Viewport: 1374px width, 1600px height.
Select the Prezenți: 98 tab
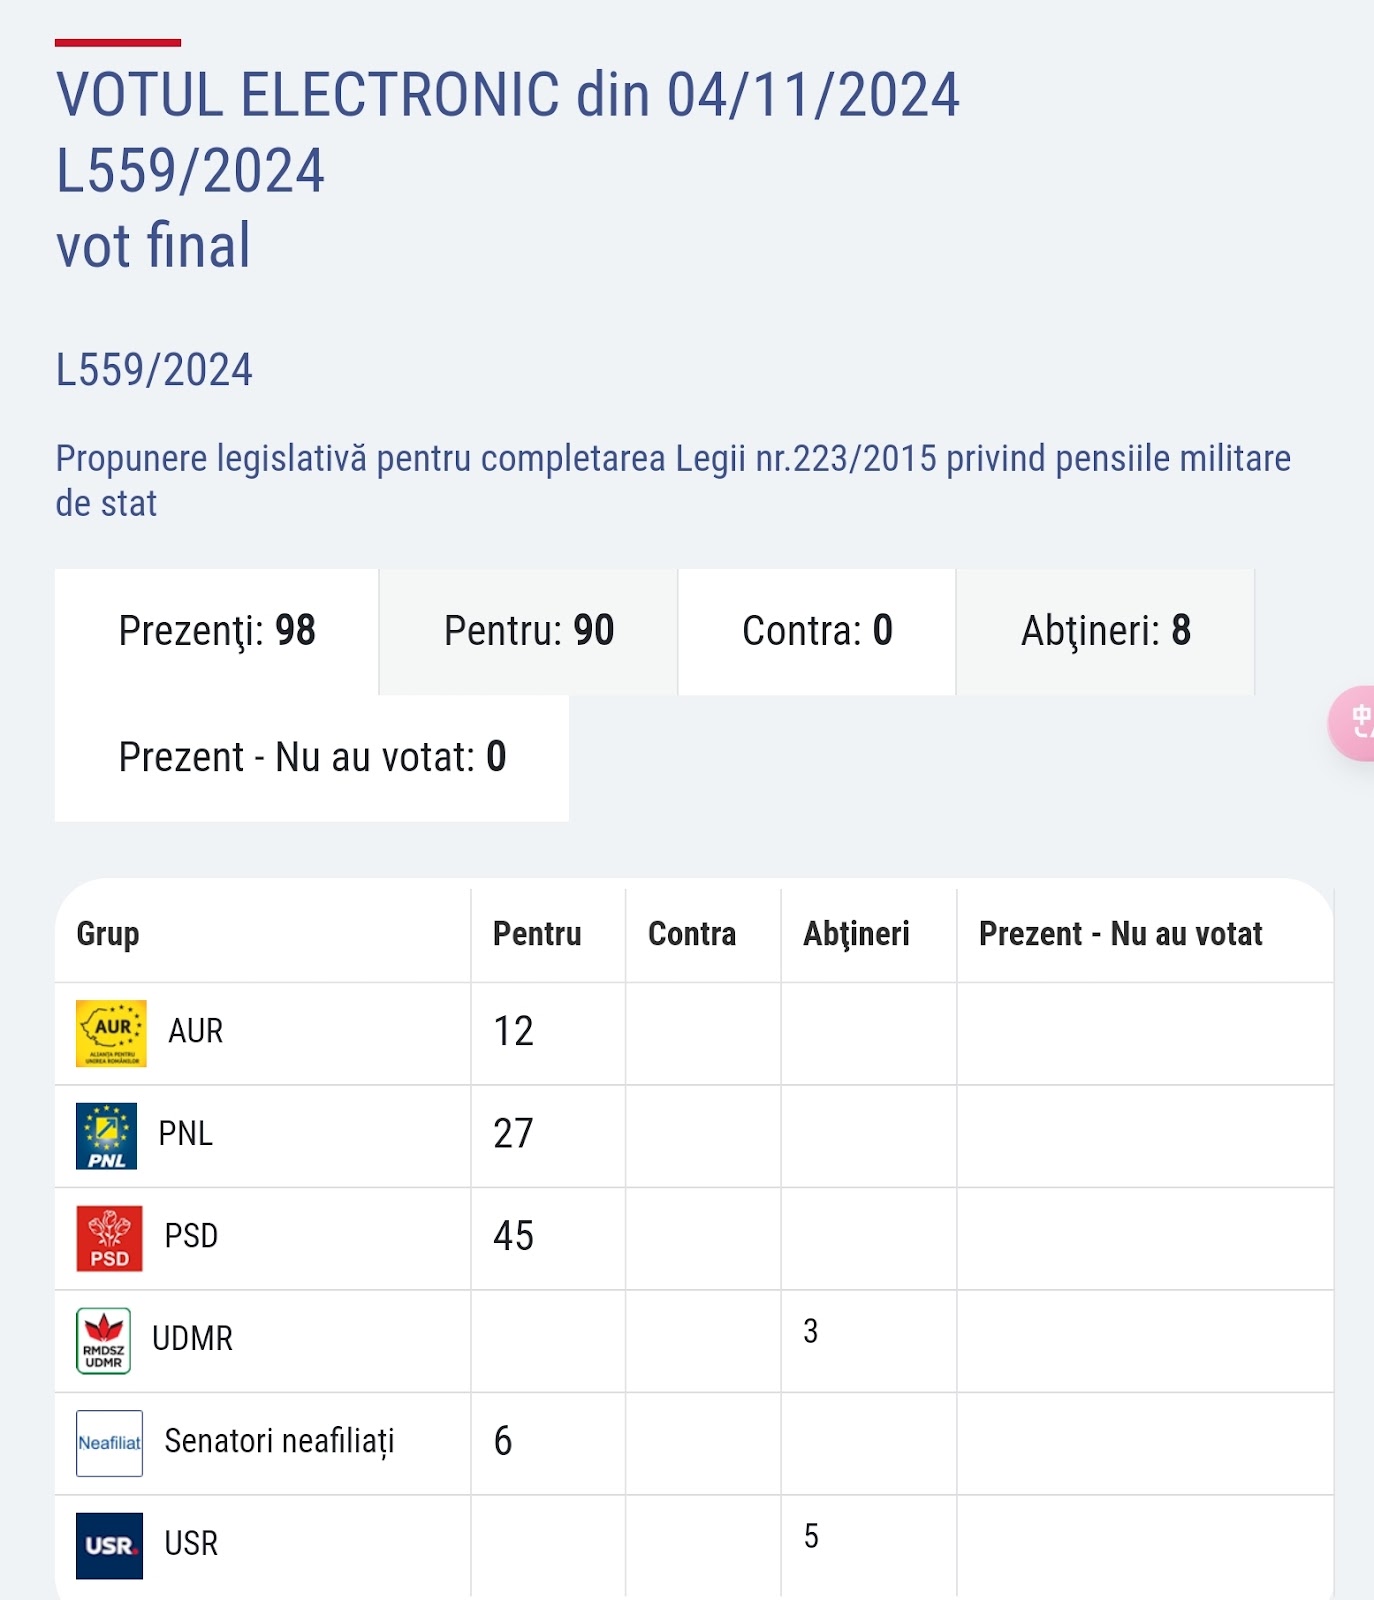(x=217, y=632)
